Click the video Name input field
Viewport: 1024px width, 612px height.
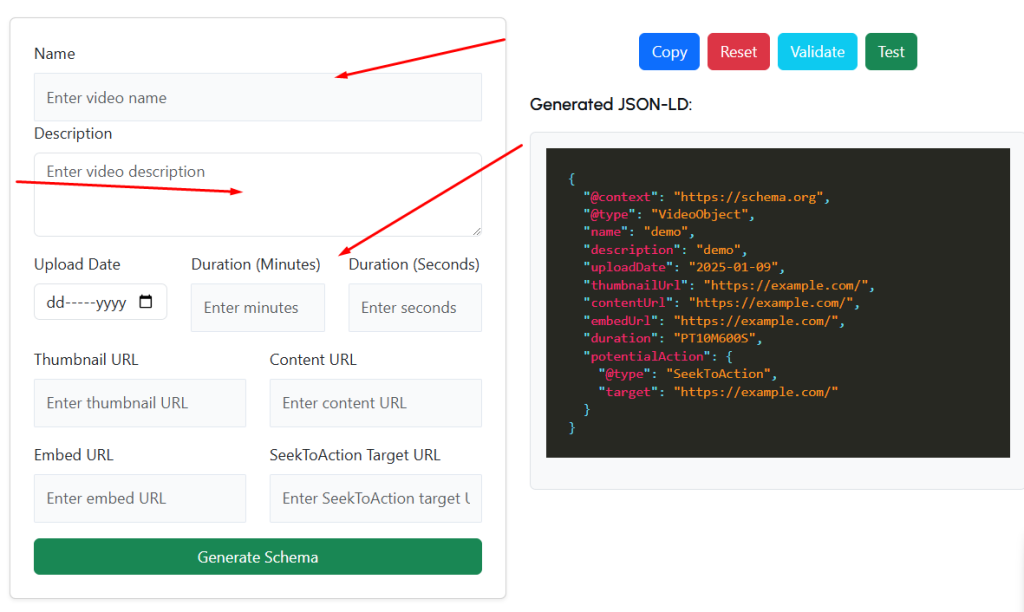pyautogui.click(x=257, y=97)
